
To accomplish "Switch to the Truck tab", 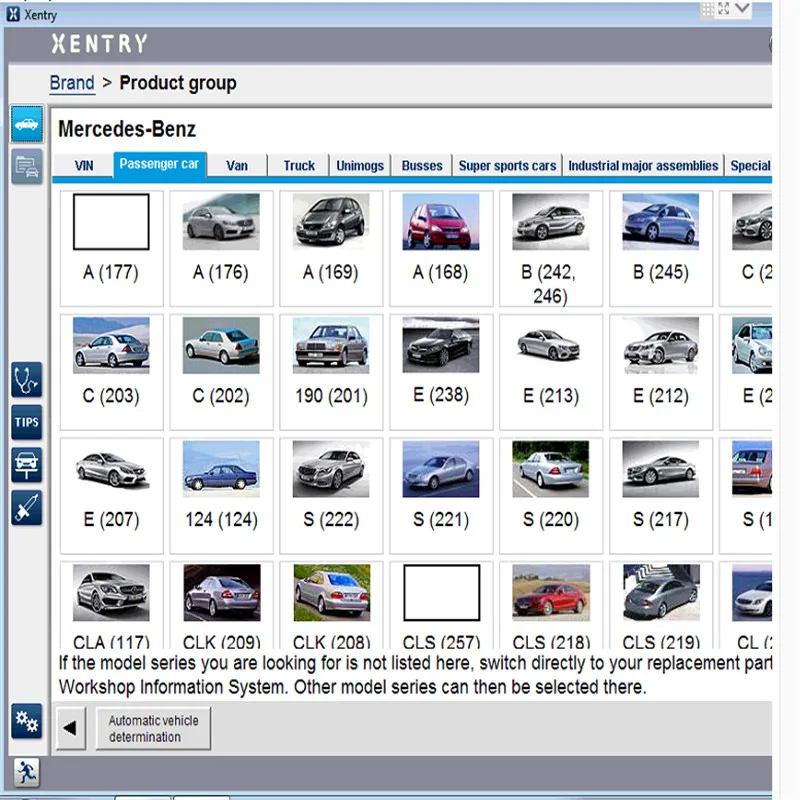I will pyautogui.click(x=299, y=166).
